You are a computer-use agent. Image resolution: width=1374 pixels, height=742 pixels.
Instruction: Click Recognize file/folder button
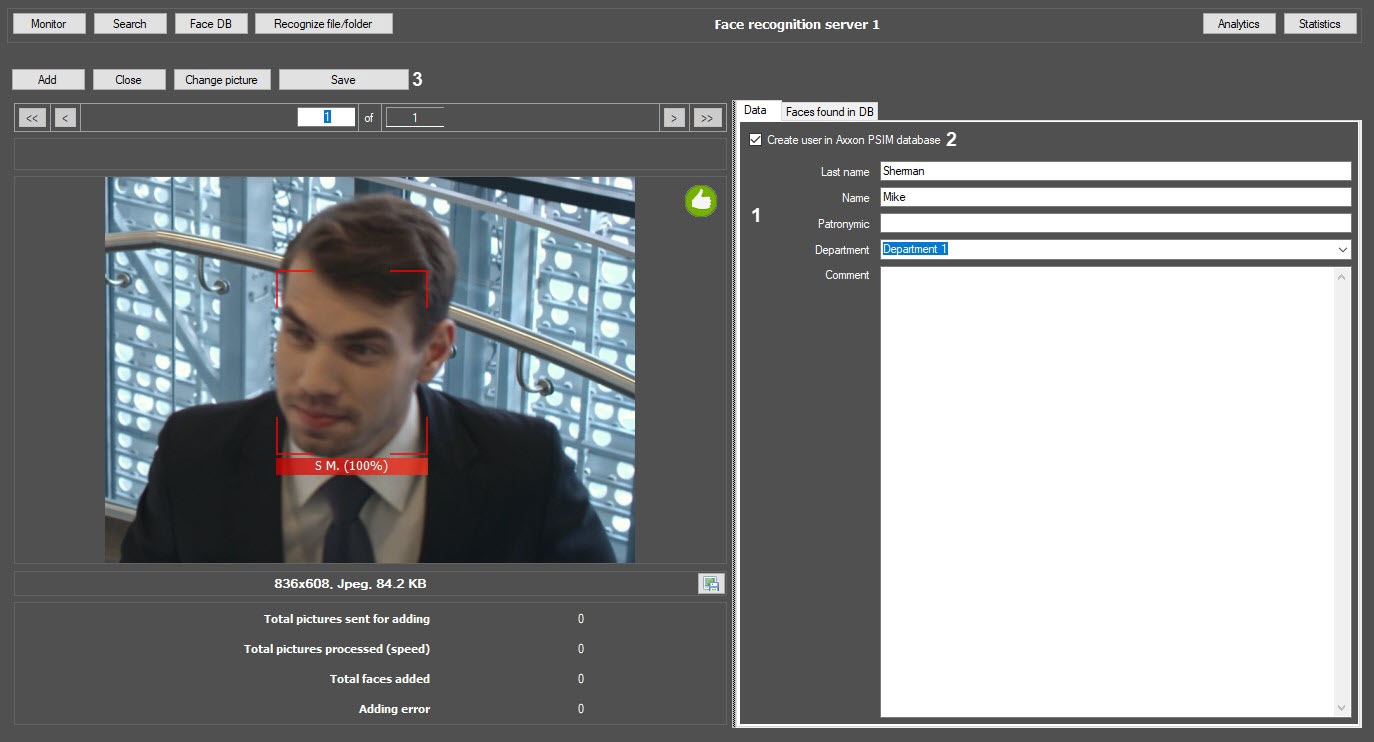(323, 24)
